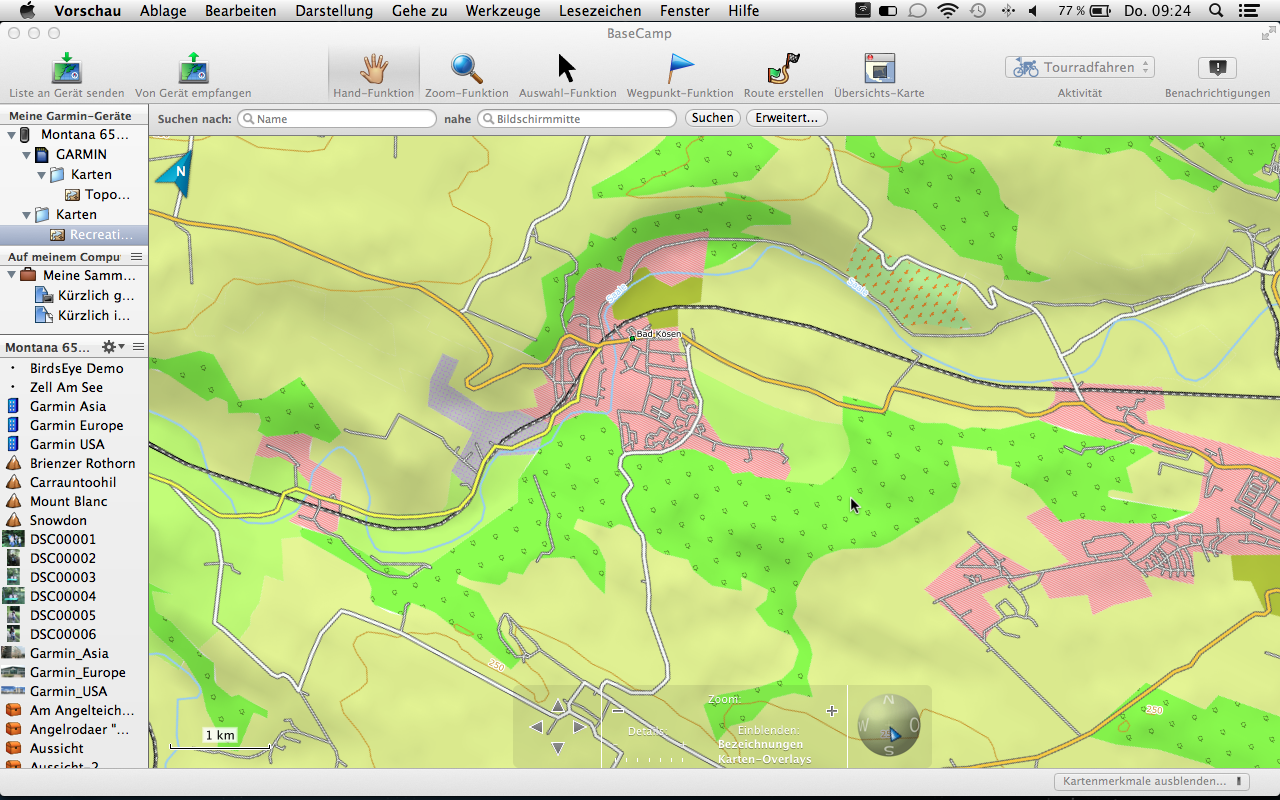Collapse the Meine Sammlung folder
Image resolution: width=1280 pixels, height=800 pixels.
12,275
